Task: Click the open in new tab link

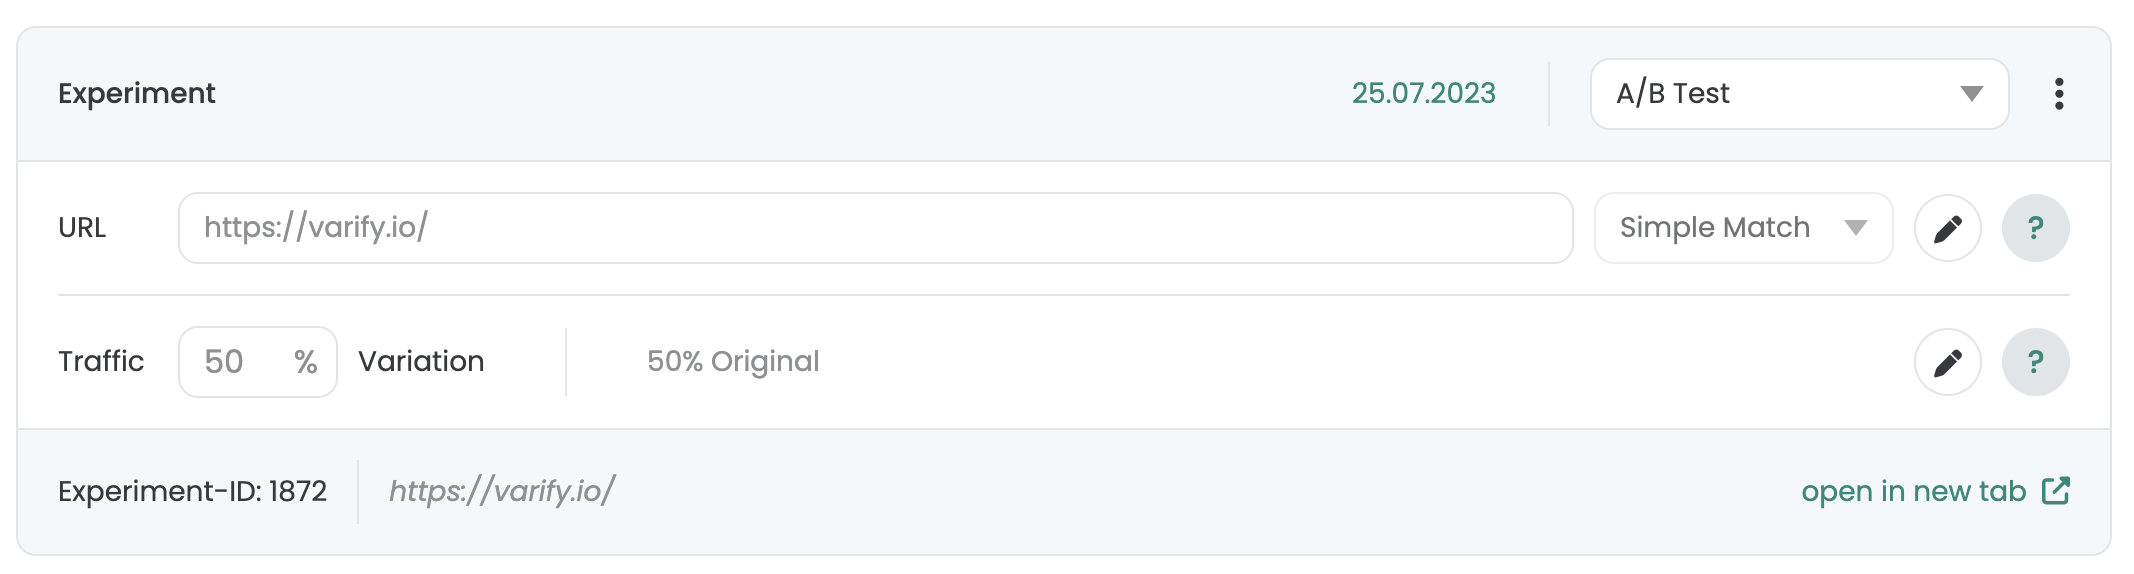Action: pos(1913,491)
